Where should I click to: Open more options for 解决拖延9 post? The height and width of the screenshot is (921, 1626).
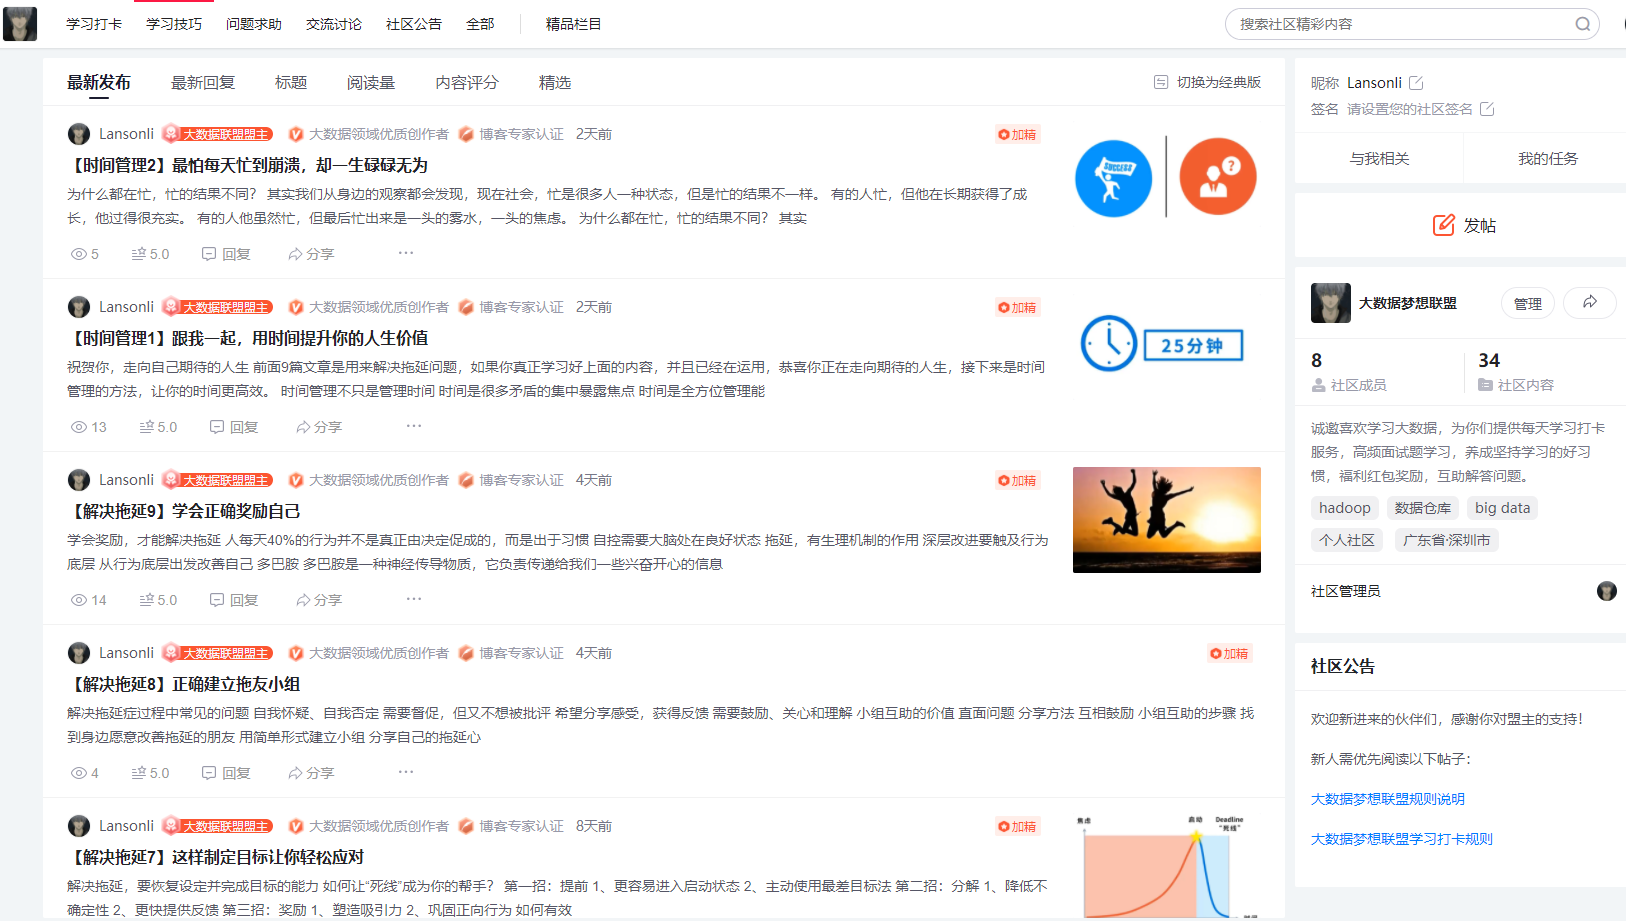pos(414,599)
